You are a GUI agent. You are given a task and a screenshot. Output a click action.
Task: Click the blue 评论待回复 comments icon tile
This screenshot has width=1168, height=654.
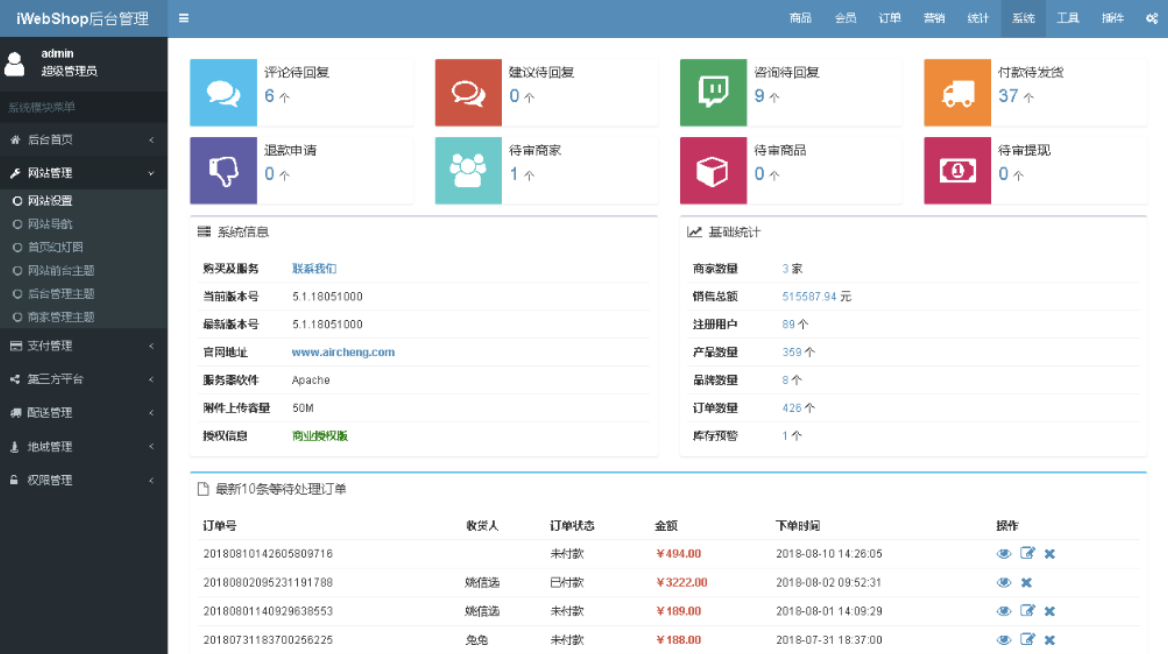(x=223, y=92)
